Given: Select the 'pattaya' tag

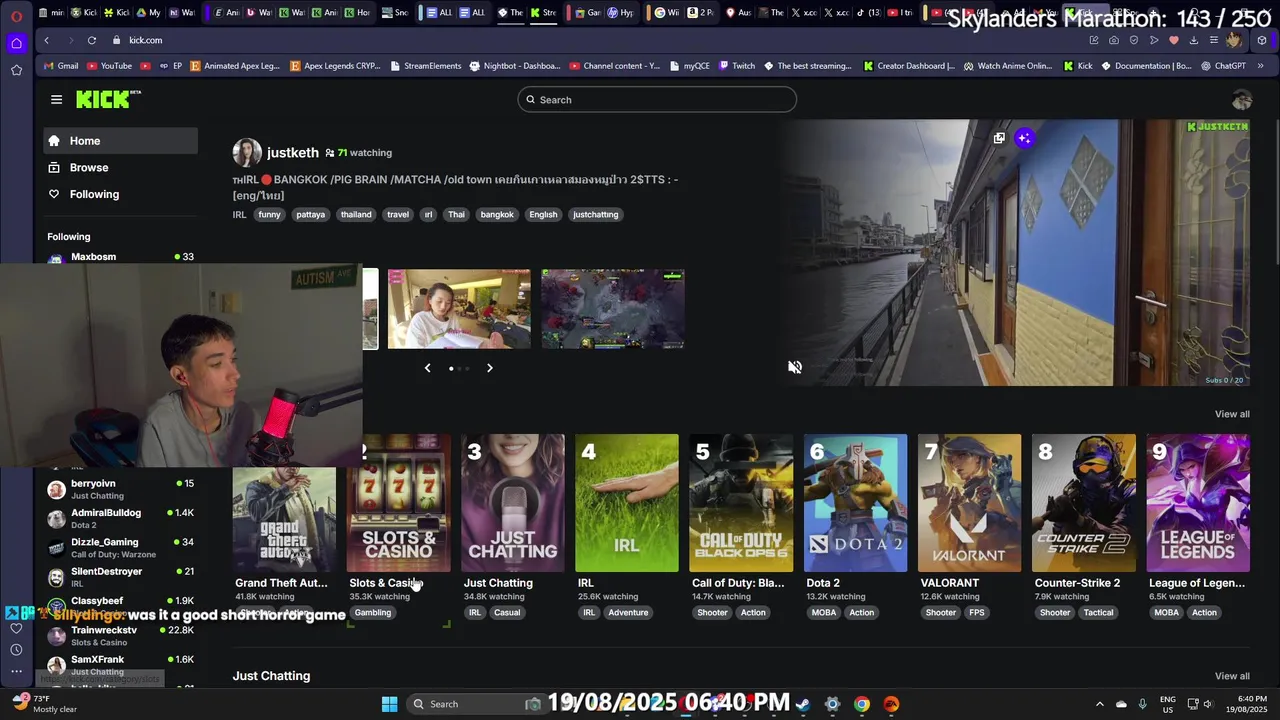Looking at the screenshot, I should click(311, 214).
